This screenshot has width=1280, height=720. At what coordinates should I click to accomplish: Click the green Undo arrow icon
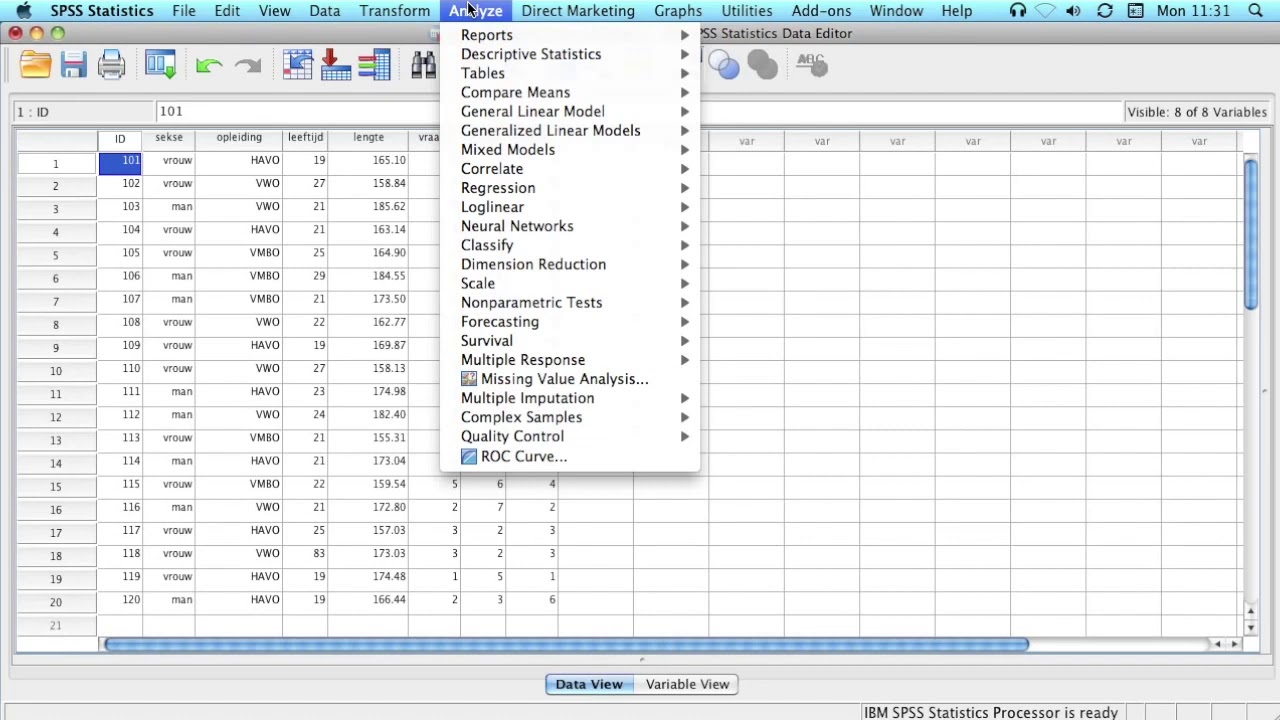pyautogui.click(x=209, y=66)
